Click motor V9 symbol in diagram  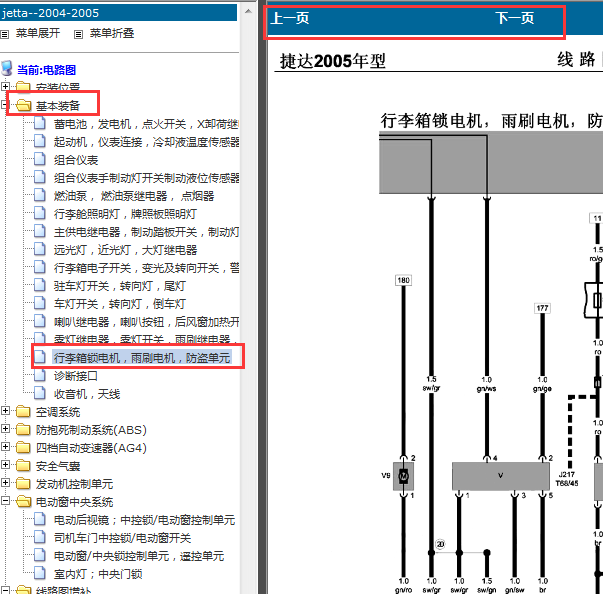pyautogui.click(x=403, y=476)
